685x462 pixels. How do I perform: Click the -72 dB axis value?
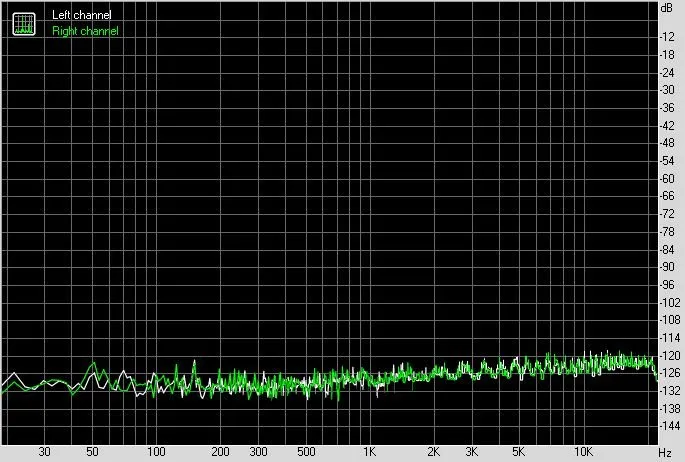pyautogui.click(x=667, y=214)
